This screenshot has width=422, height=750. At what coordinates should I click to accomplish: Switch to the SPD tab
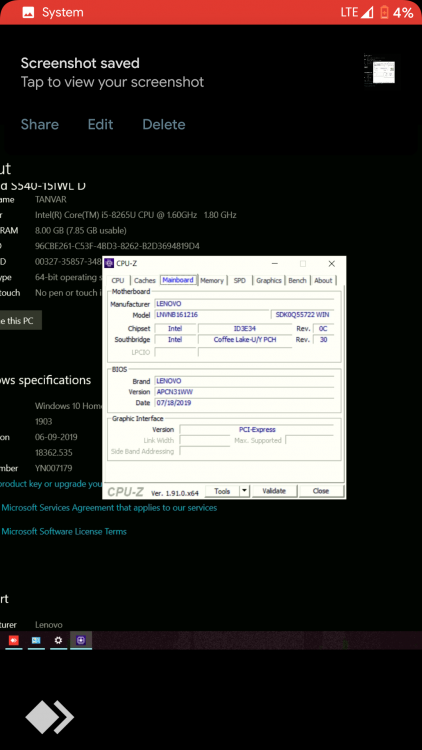[240, 280]
